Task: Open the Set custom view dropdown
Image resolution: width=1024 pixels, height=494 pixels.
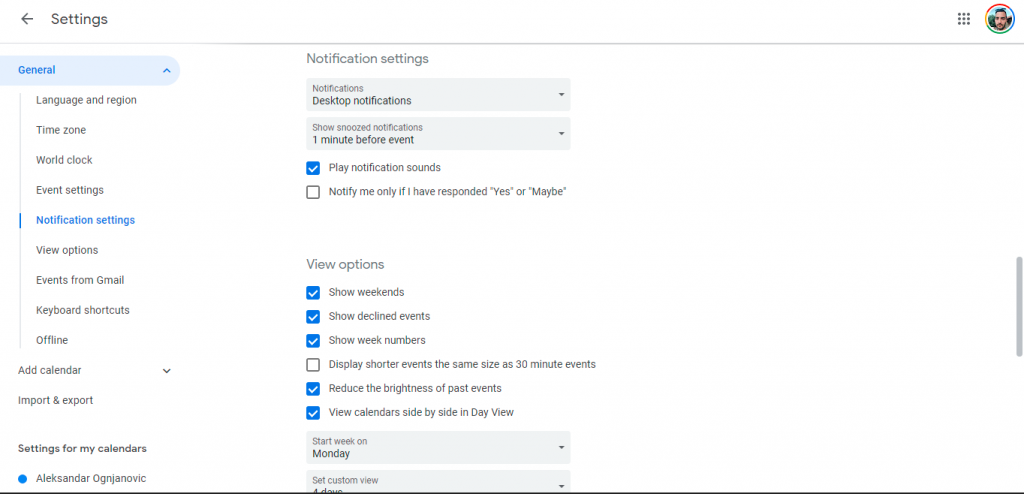Action: click(438, 482)
